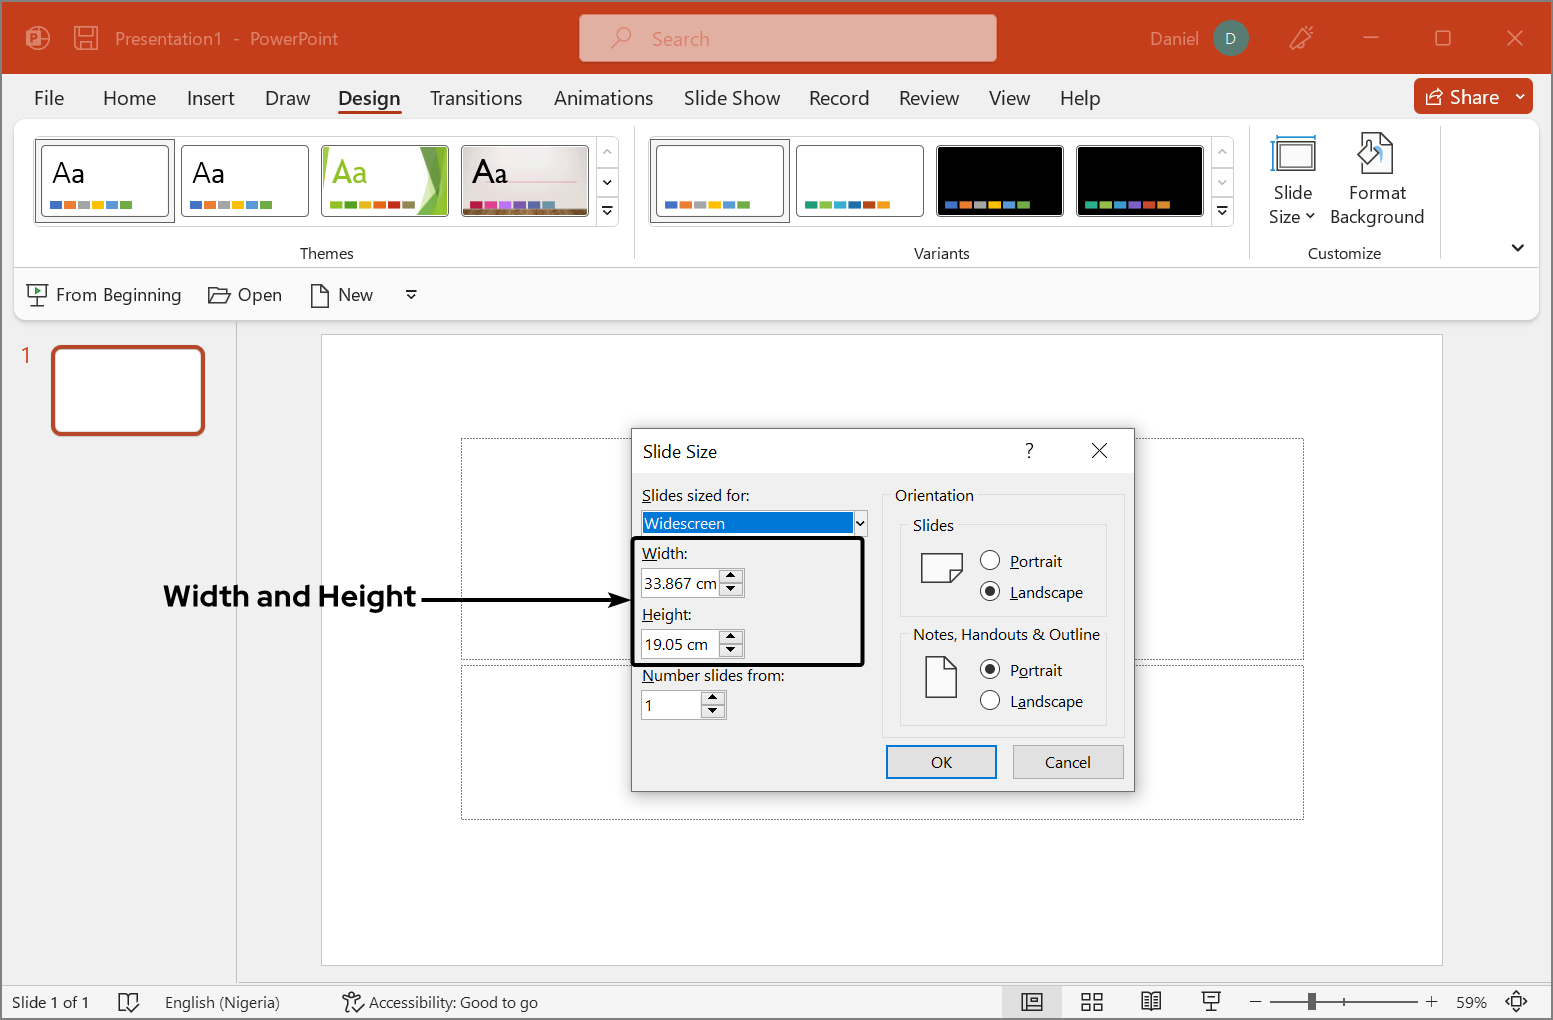Click the Format Background icon
The width and height of the screenshot is (1553, 1020).
1376,155
